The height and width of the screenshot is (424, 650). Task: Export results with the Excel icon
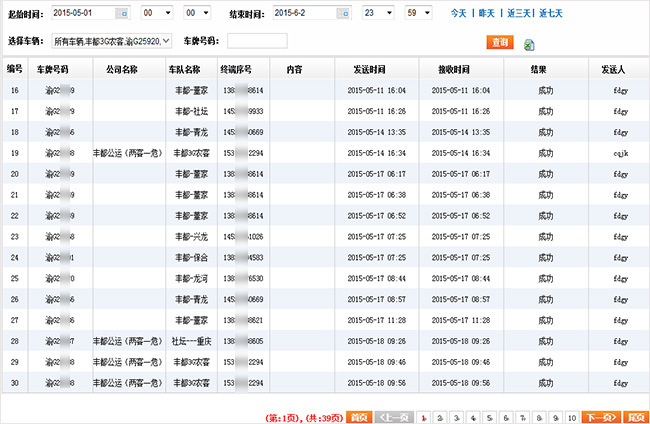pyautogui.click(x=529, y=45)
